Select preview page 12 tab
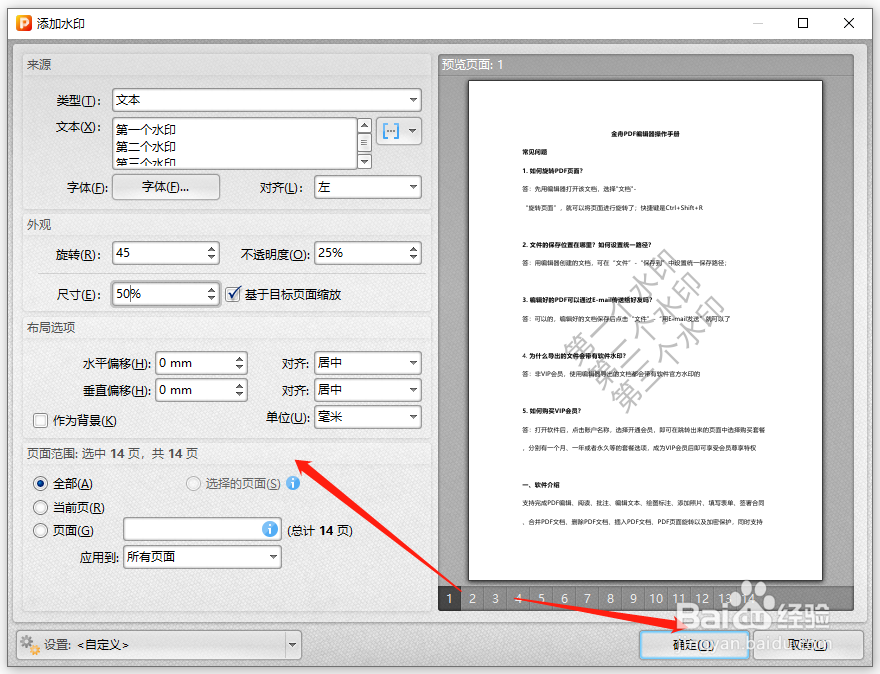Viewport: 880px width, 674px height. (x=703, y=599)
